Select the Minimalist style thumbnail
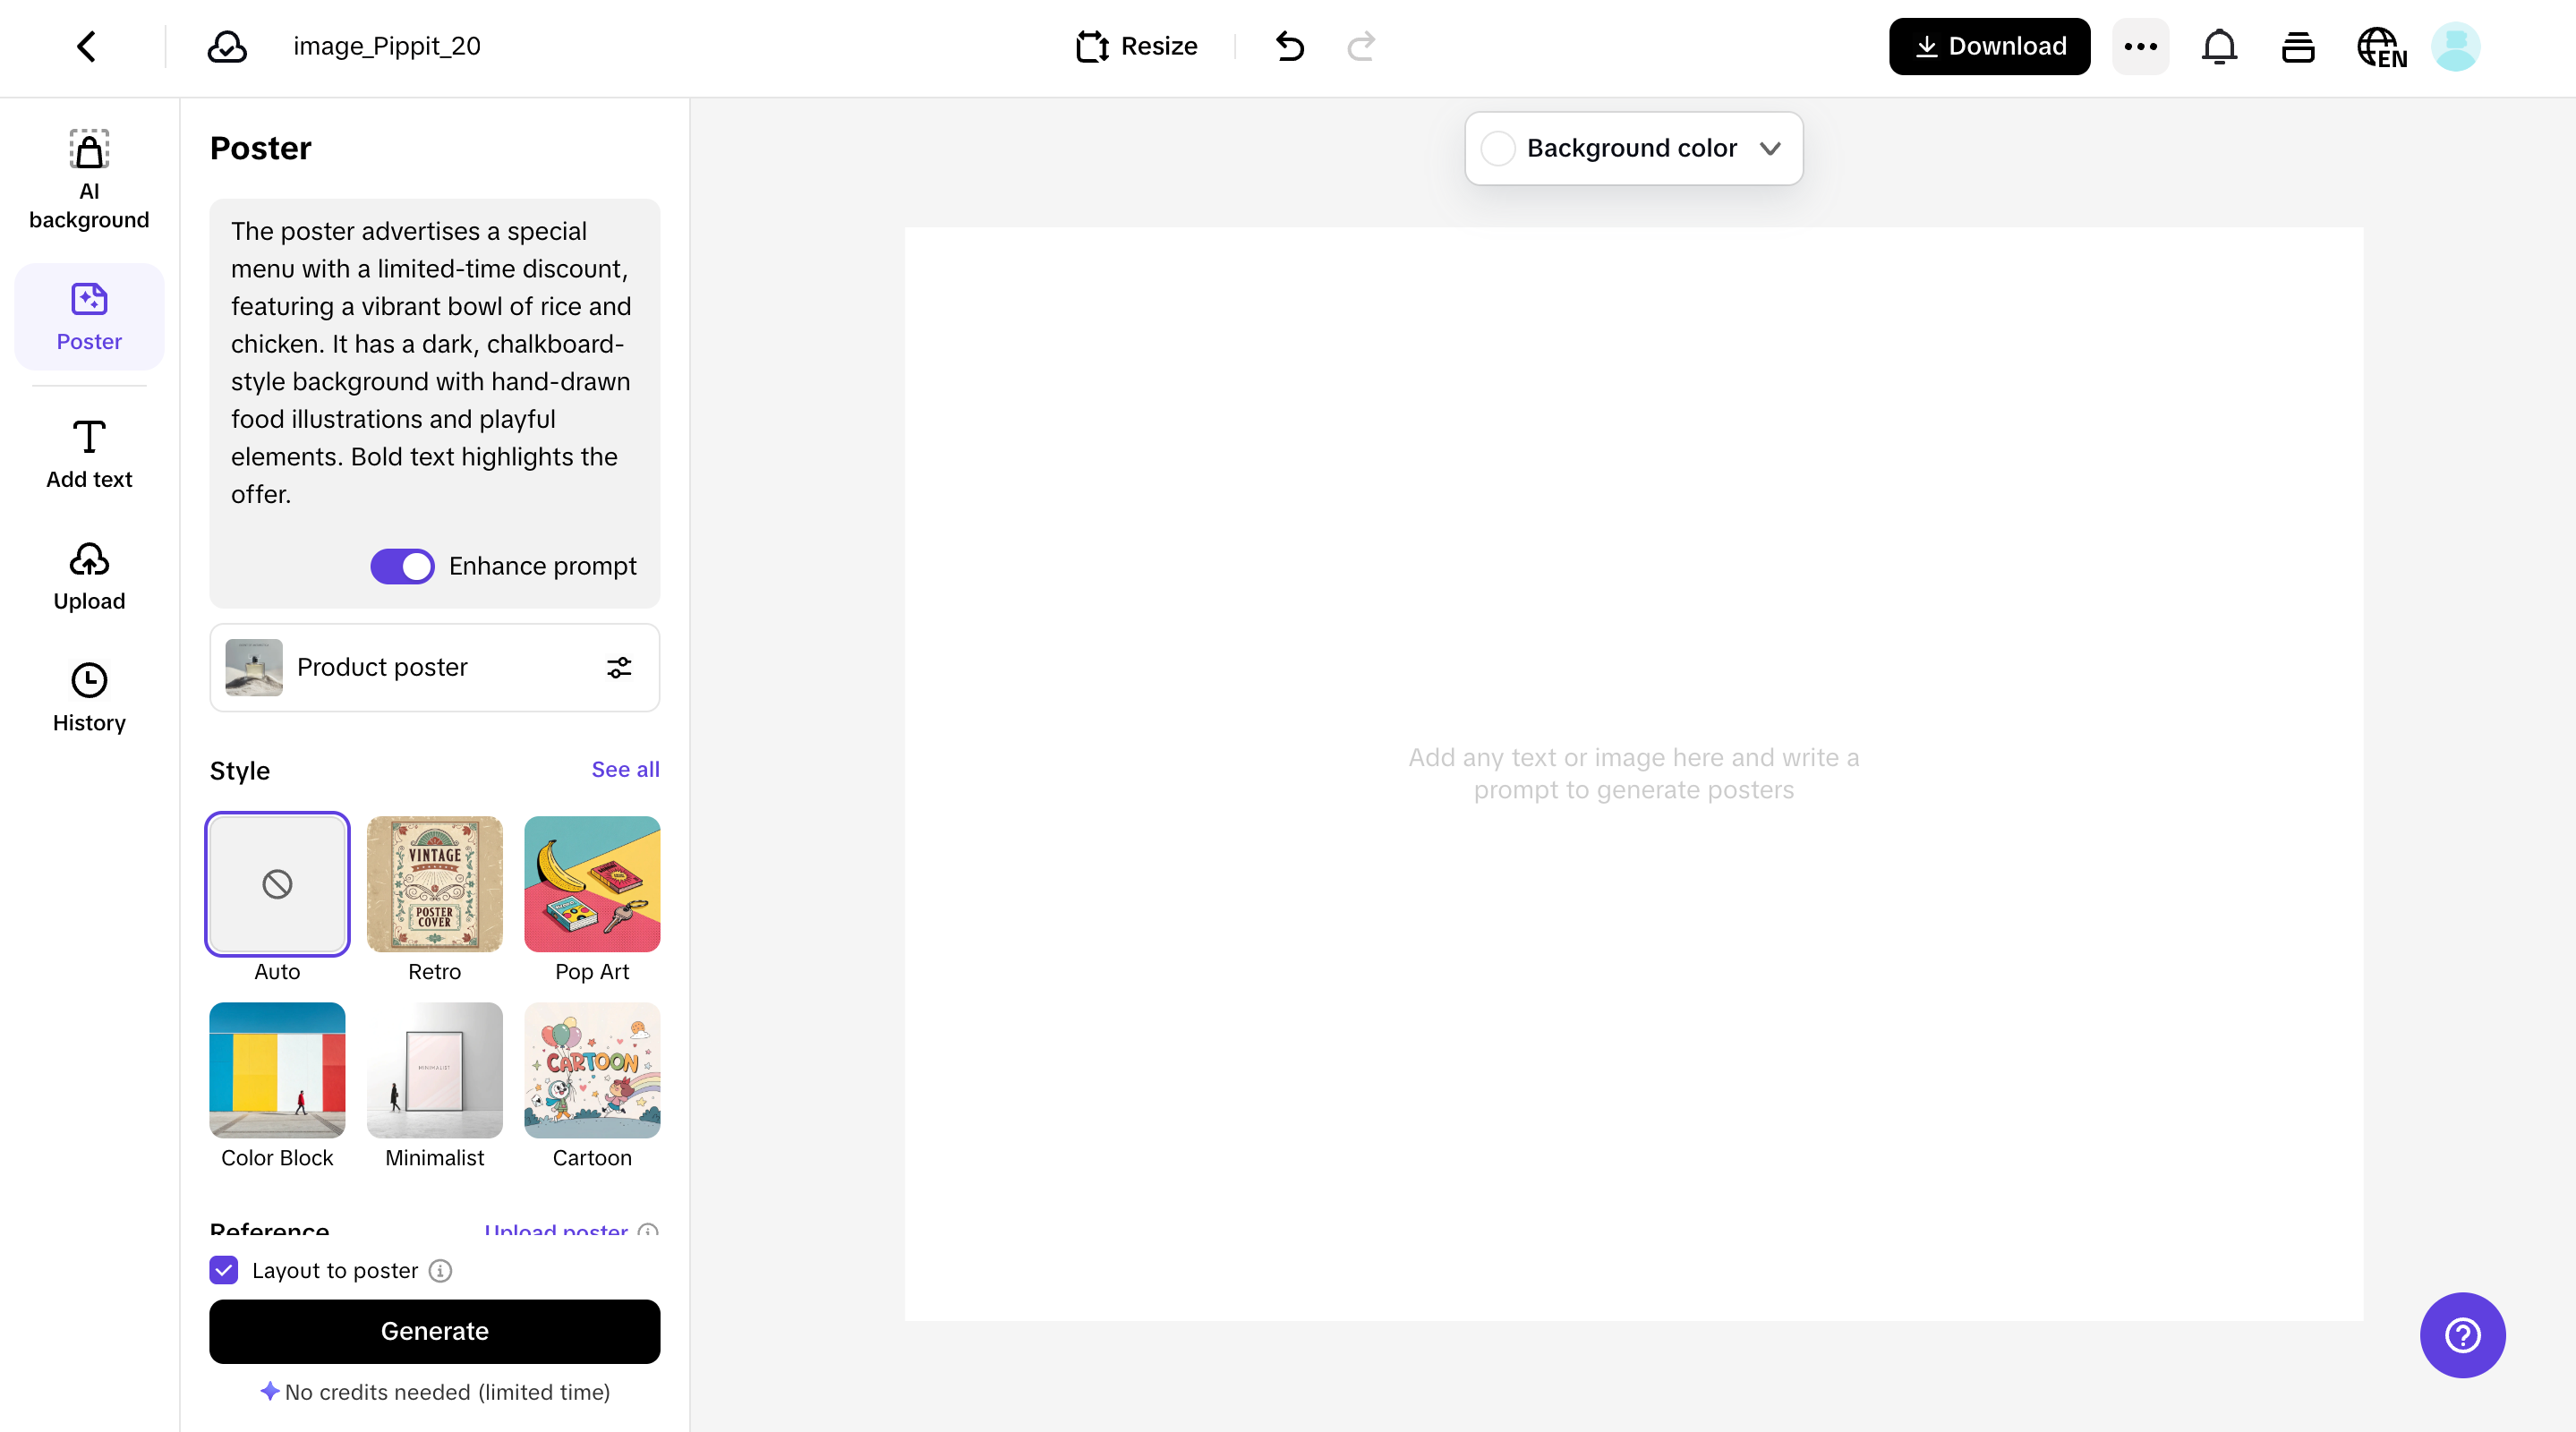This screenshot has height=1432, width=2576. (x=434, y=1070)
